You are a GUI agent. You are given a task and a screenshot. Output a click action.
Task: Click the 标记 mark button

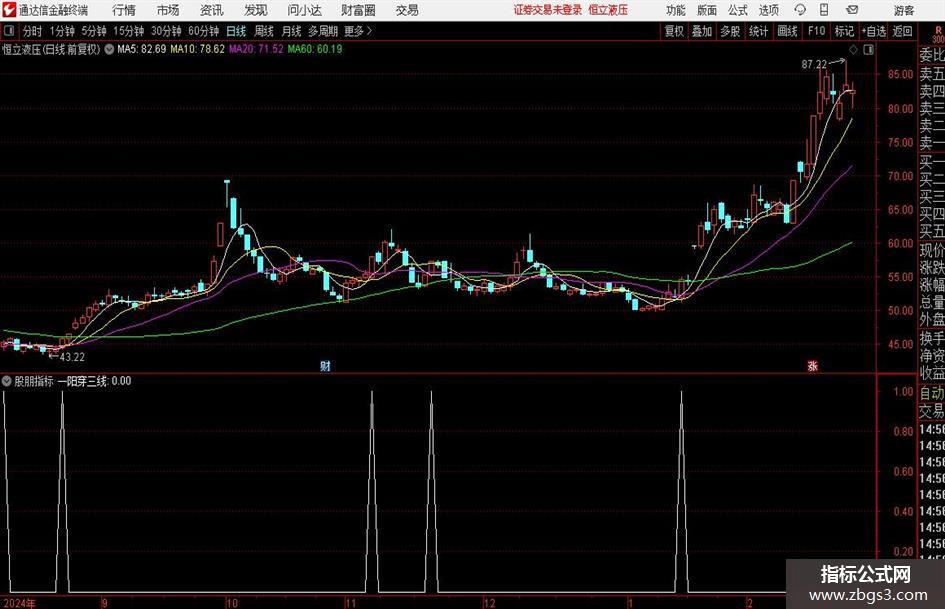pos(844,31)
